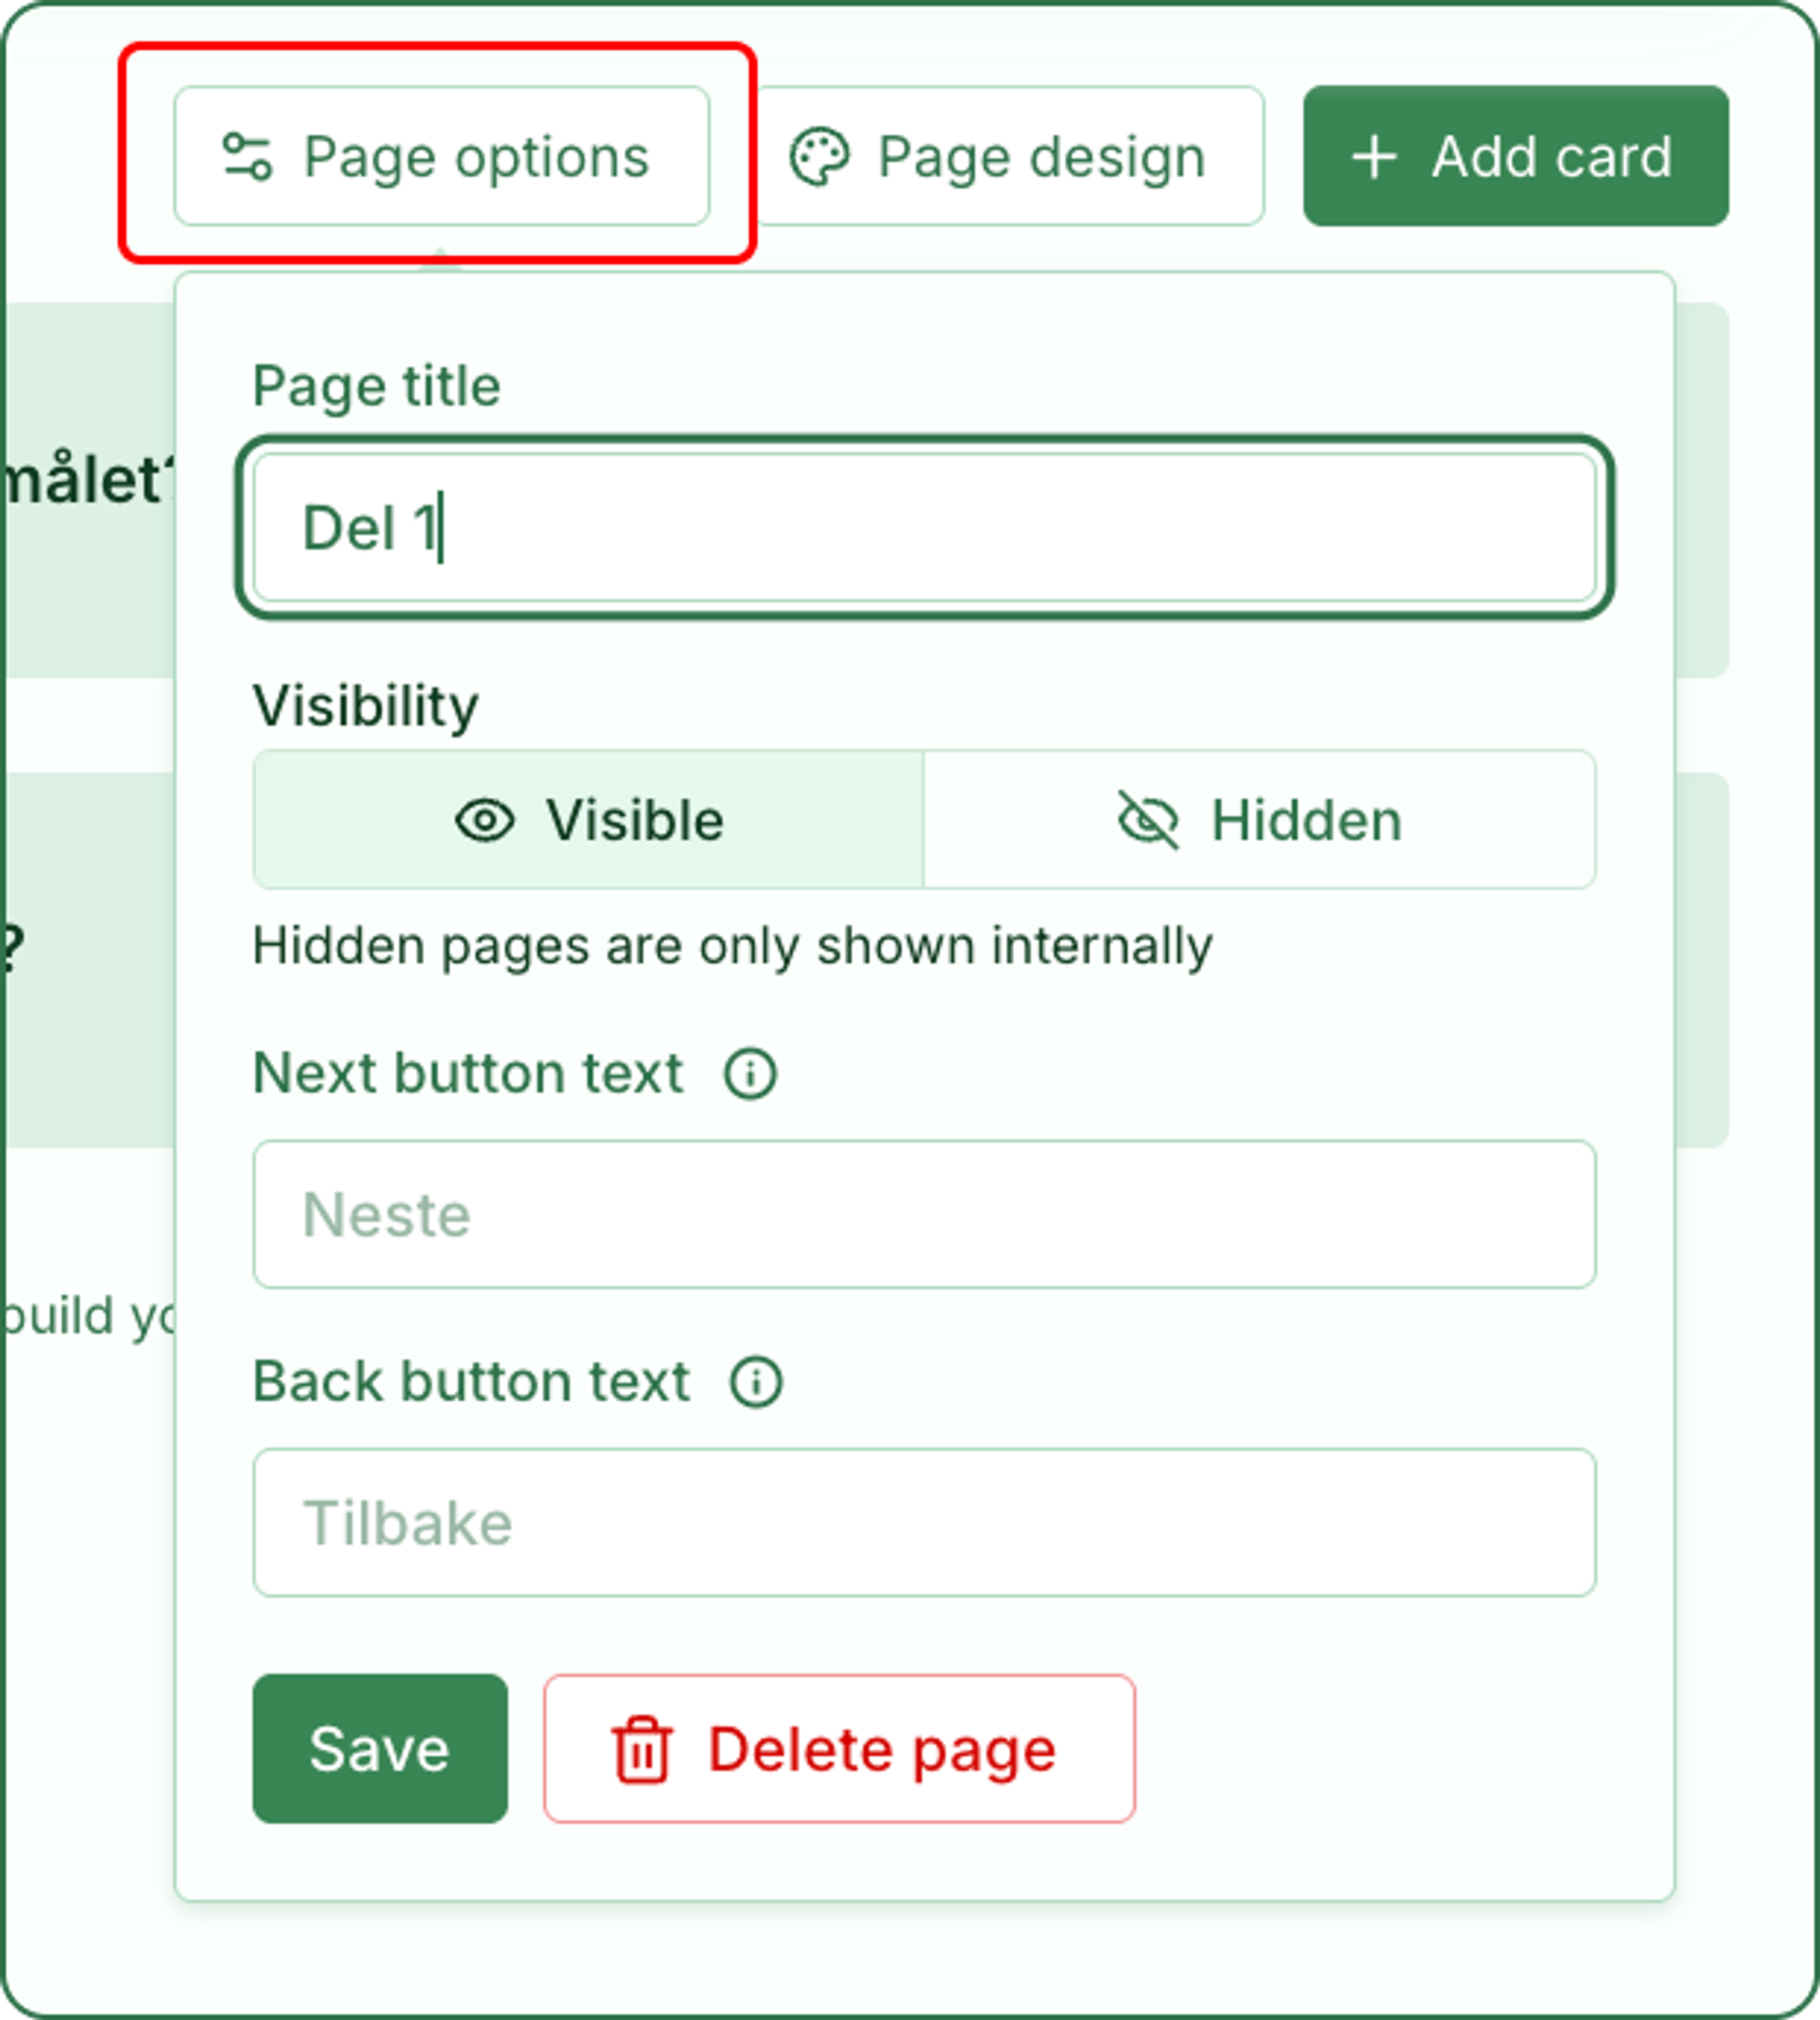Screen dimensions: 1820x2020
Task: Focus the Back button text field
Action: [x=925, y=1523]
